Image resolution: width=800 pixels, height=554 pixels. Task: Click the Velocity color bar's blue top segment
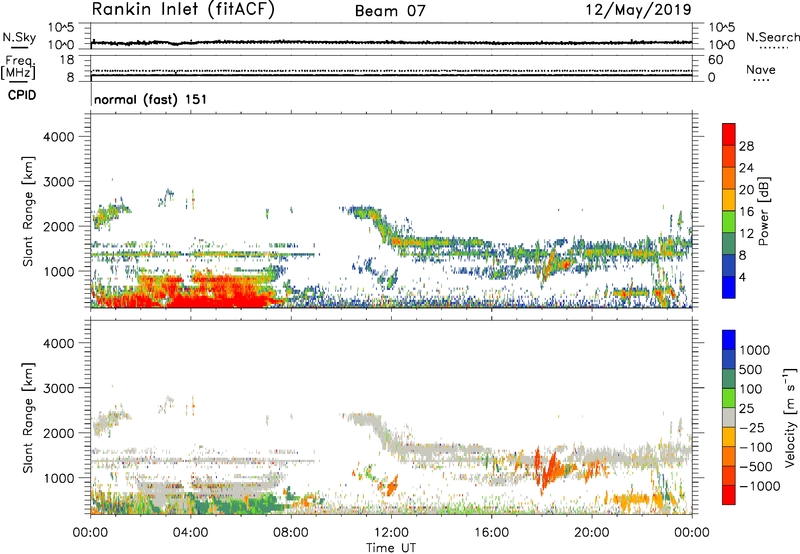[x=729, y=340]
